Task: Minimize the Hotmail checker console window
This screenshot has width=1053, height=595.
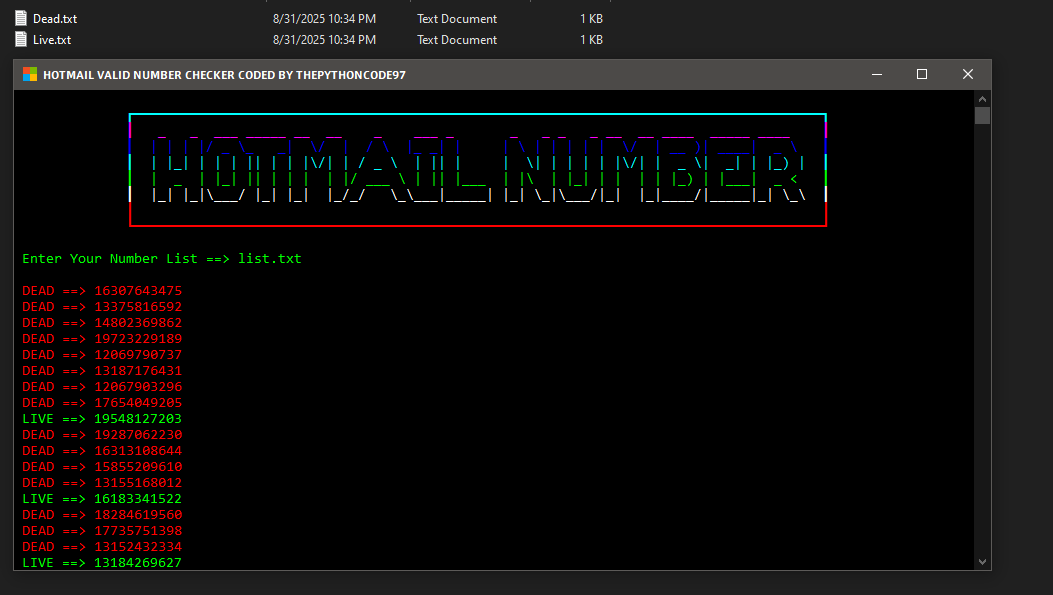Action: [x=876, y=75]
